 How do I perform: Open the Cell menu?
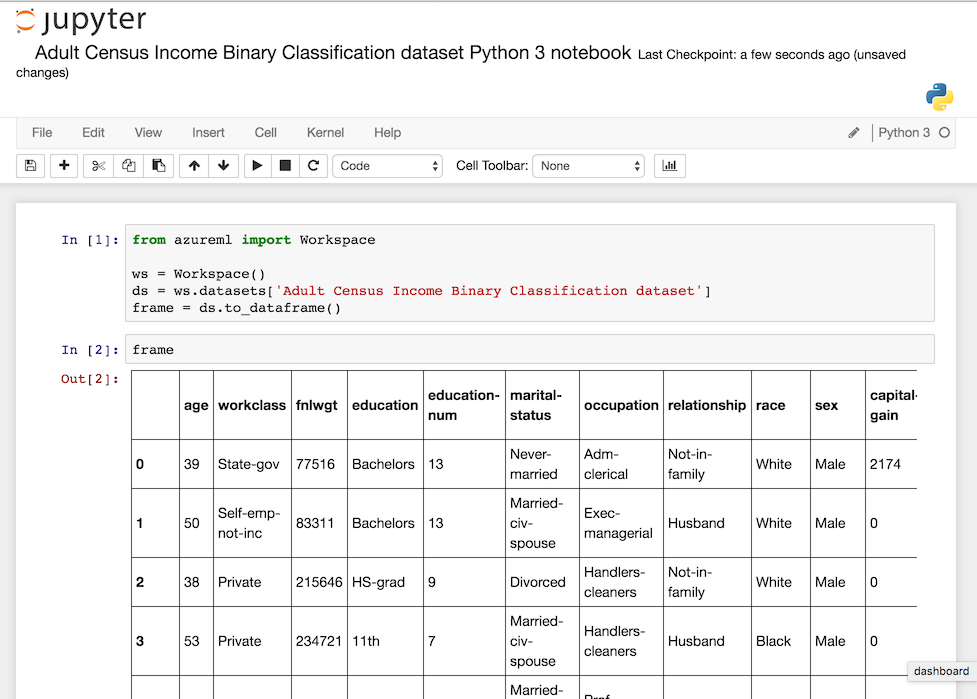(265, 133)
